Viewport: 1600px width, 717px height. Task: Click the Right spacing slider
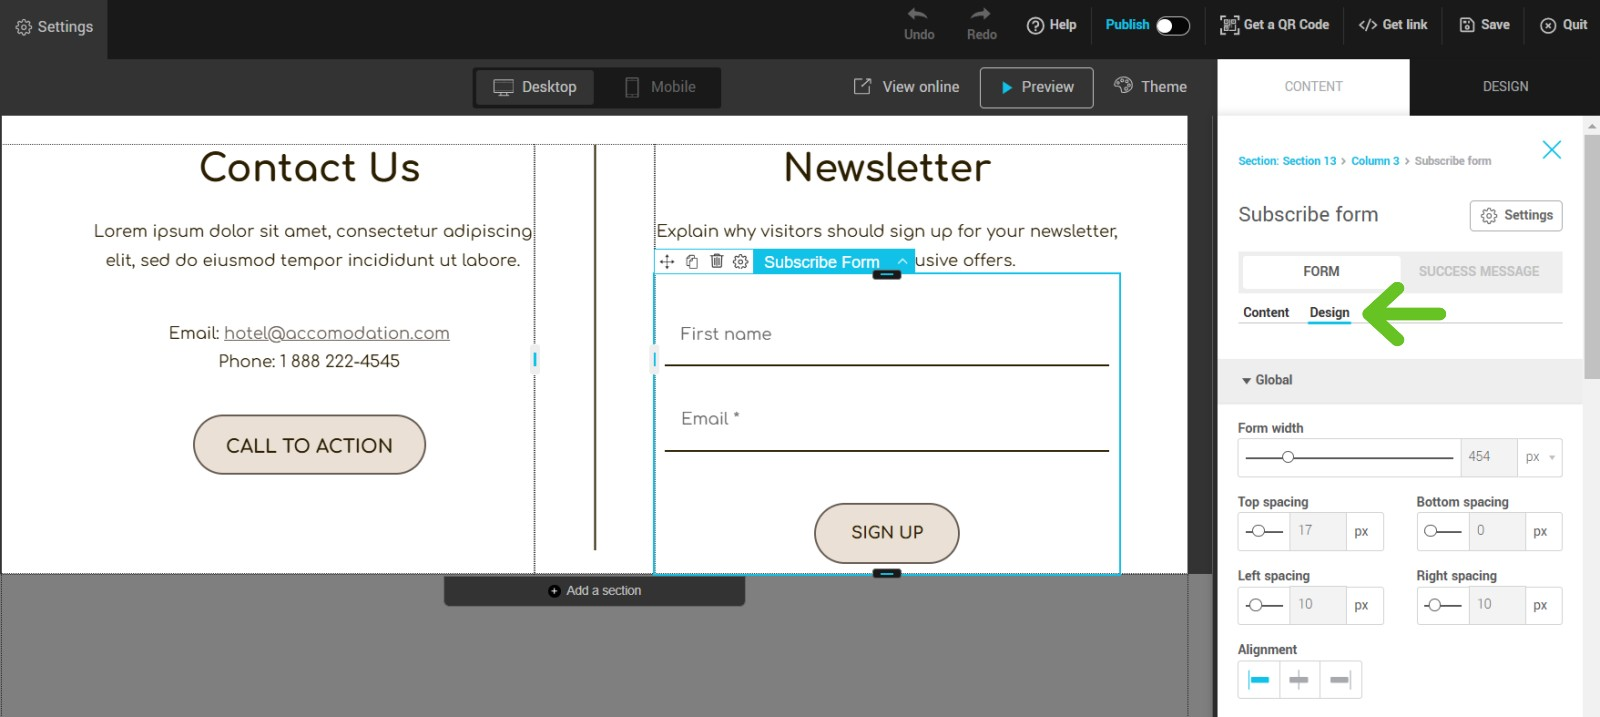click(x=1443, y=605)
